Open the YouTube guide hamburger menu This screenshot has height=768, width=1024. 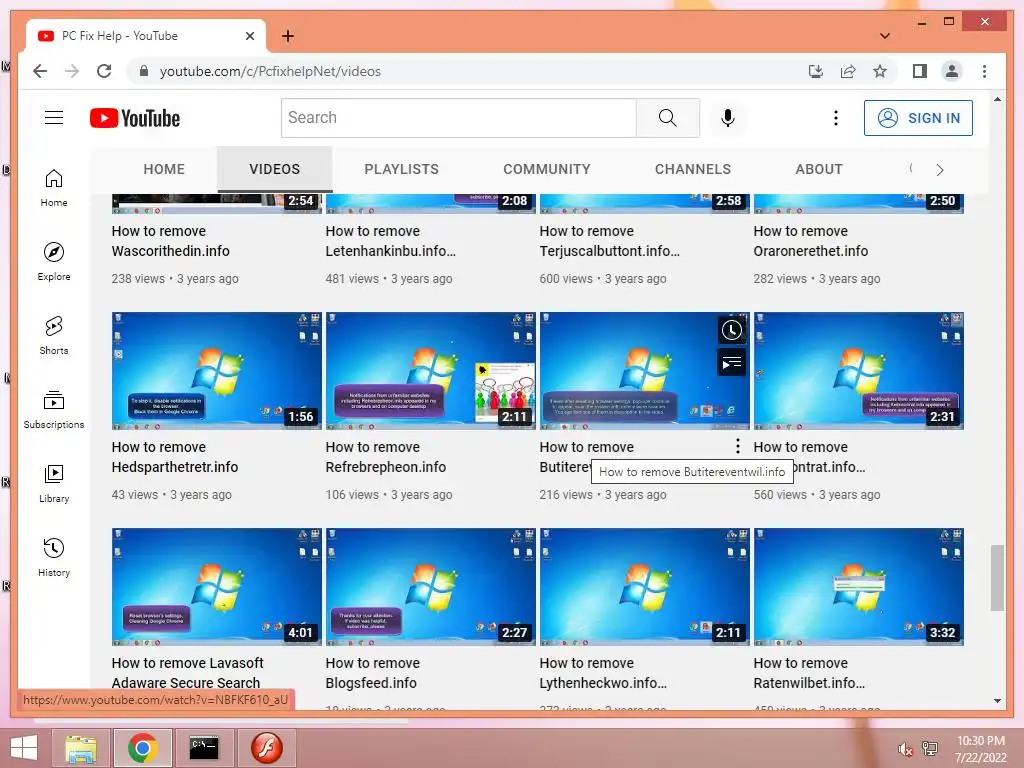54,118
